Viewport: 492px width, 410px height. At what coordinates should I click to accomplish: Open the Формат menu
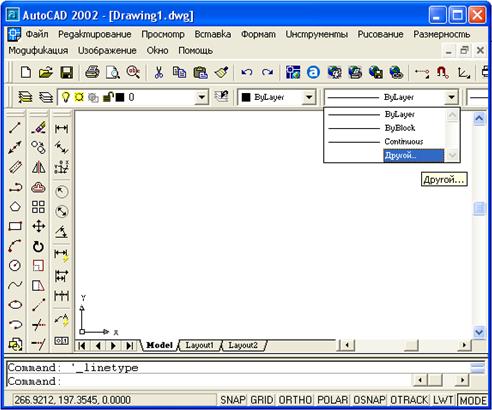point(258,34)
